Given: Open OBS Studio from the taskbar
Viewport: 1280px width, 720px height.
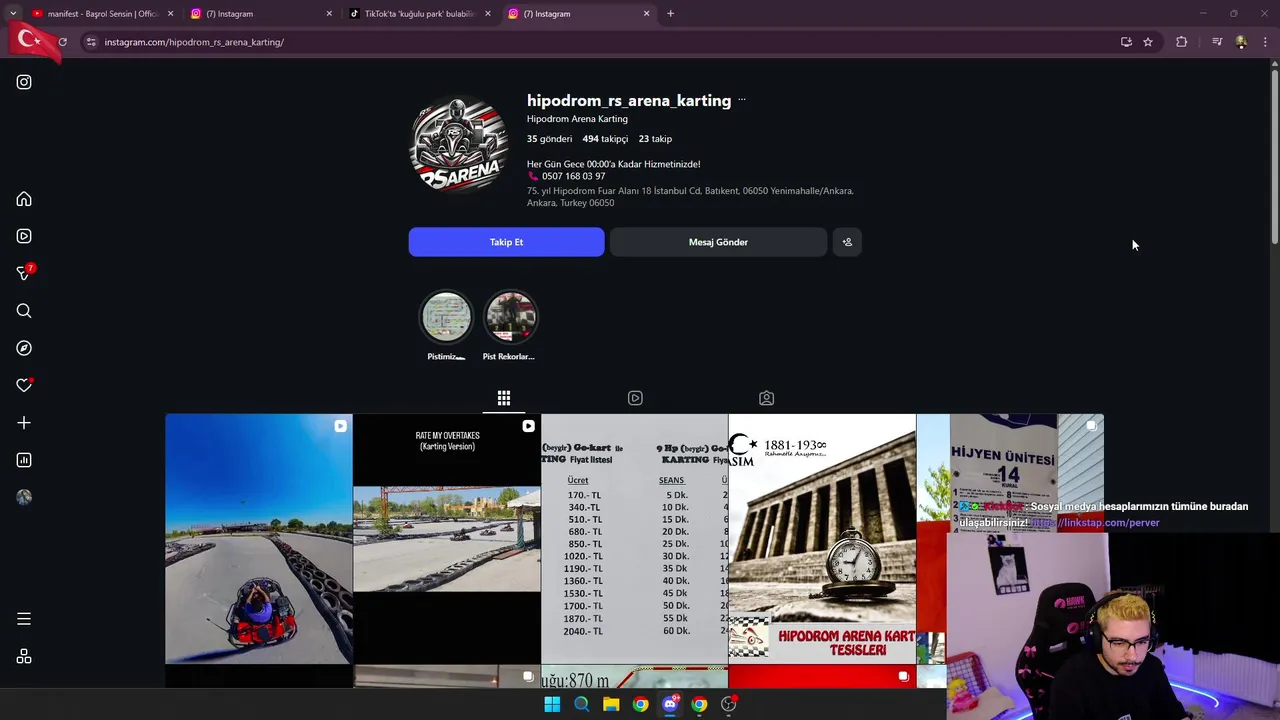Looking at the screenshot, I should pyautogui.click(x=729, y=704).
